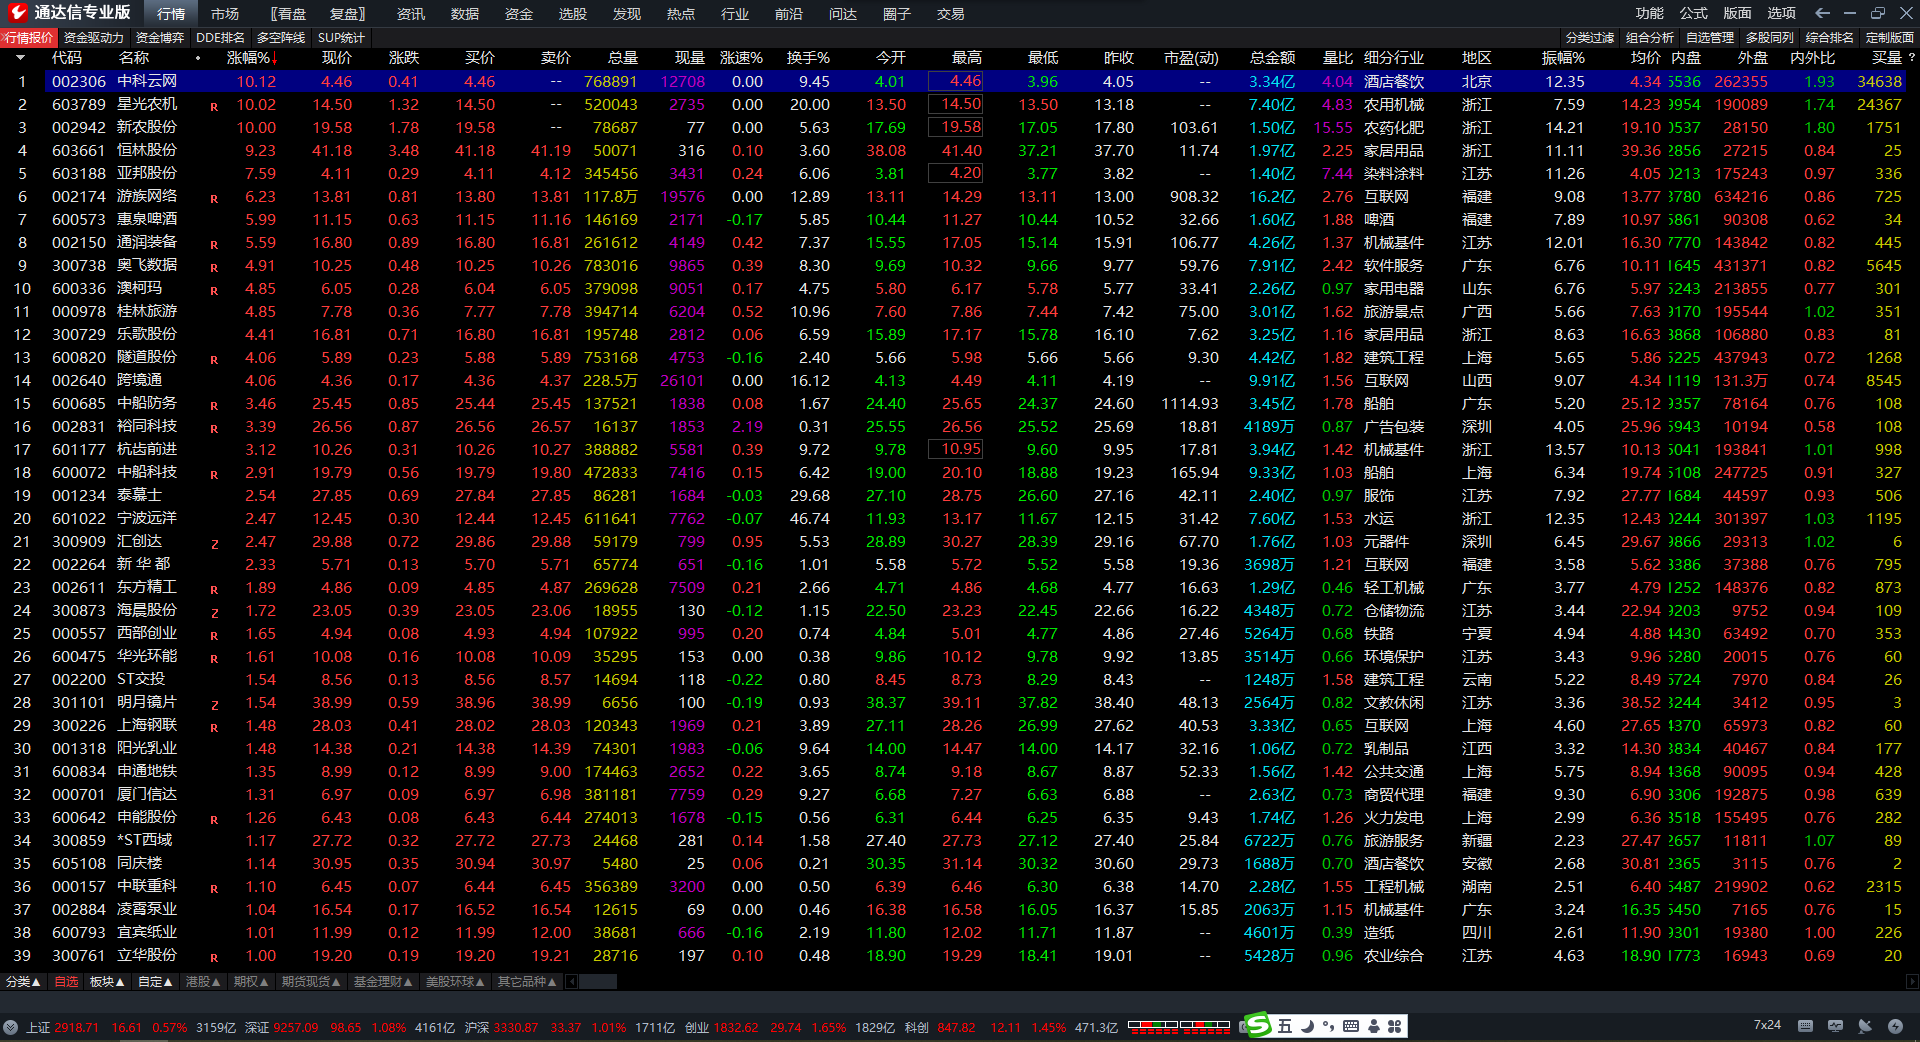Click the 通达信 red logo icon
This screenshot has height=1042, width=1920.
click(x=17, y=13)
